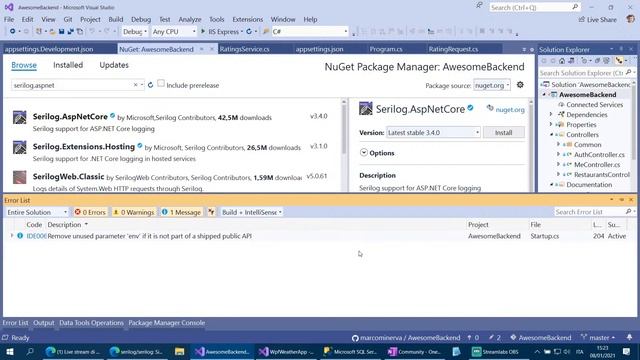Click the Solution Explorer Home icon
640x360 pixels.
(x=562, y=61)
